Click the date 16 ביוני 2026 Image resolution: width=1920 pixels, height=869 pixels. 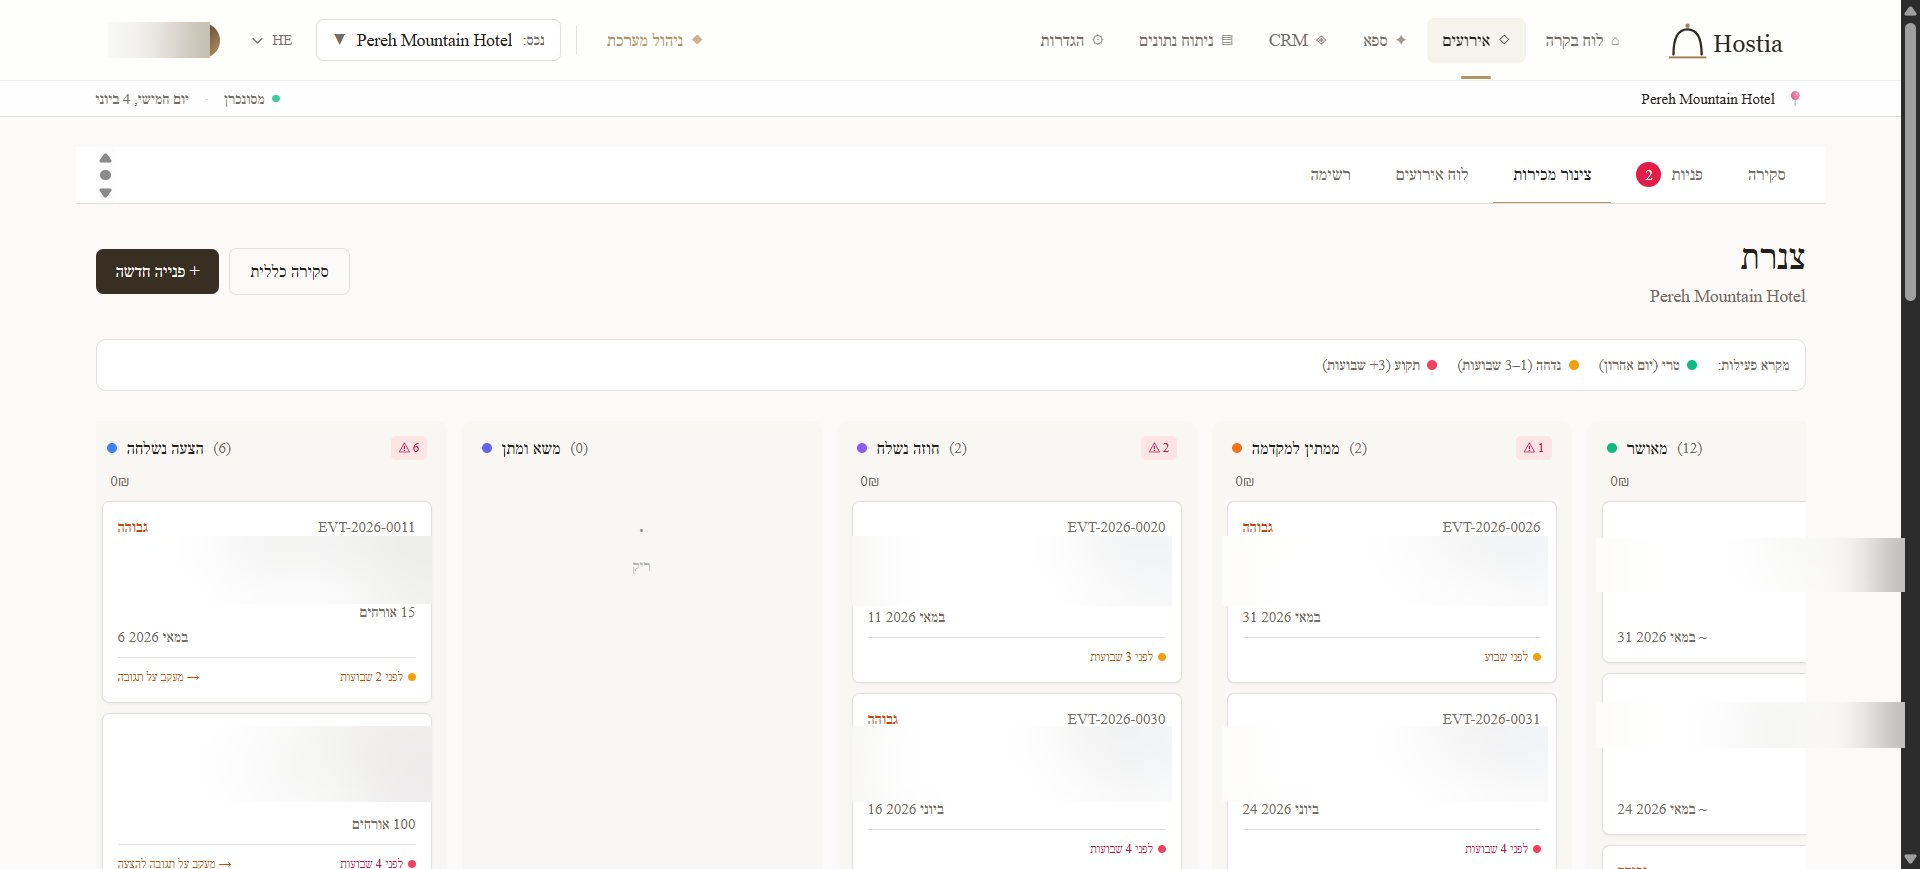(905, 809)
